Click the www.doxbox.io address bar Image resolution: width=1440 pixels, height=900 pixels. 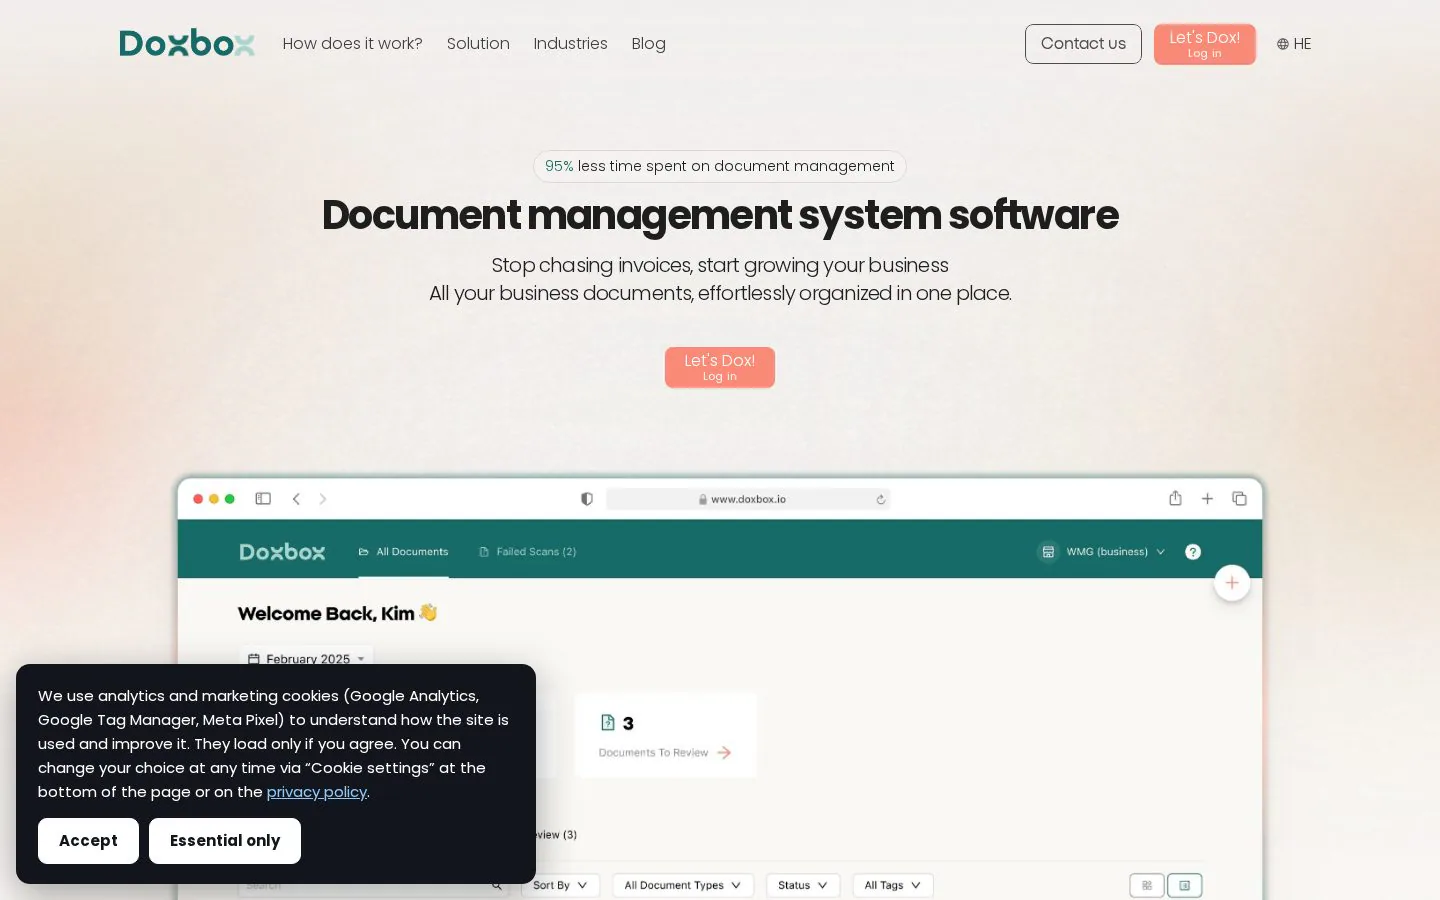coord(748,499)
